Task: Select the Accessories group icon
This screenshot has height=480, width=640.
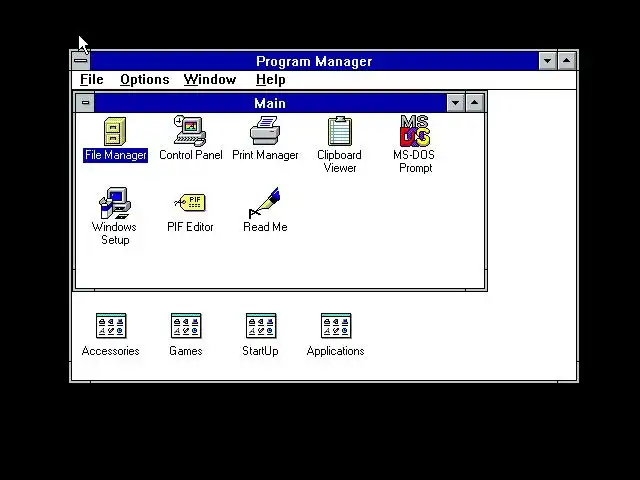Action: (x=111, y=326)
